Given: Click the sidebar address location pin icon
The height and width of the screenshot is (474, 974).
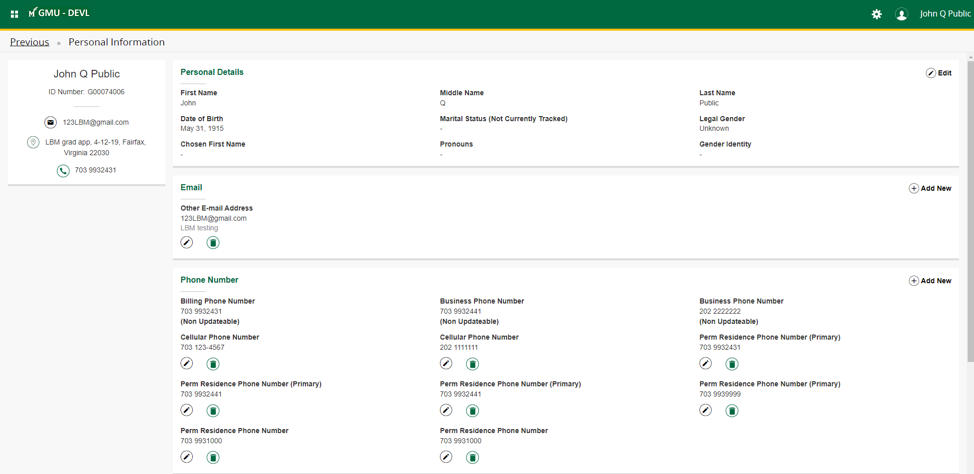Looking at the screenshot, I should [x=33, y=143].
